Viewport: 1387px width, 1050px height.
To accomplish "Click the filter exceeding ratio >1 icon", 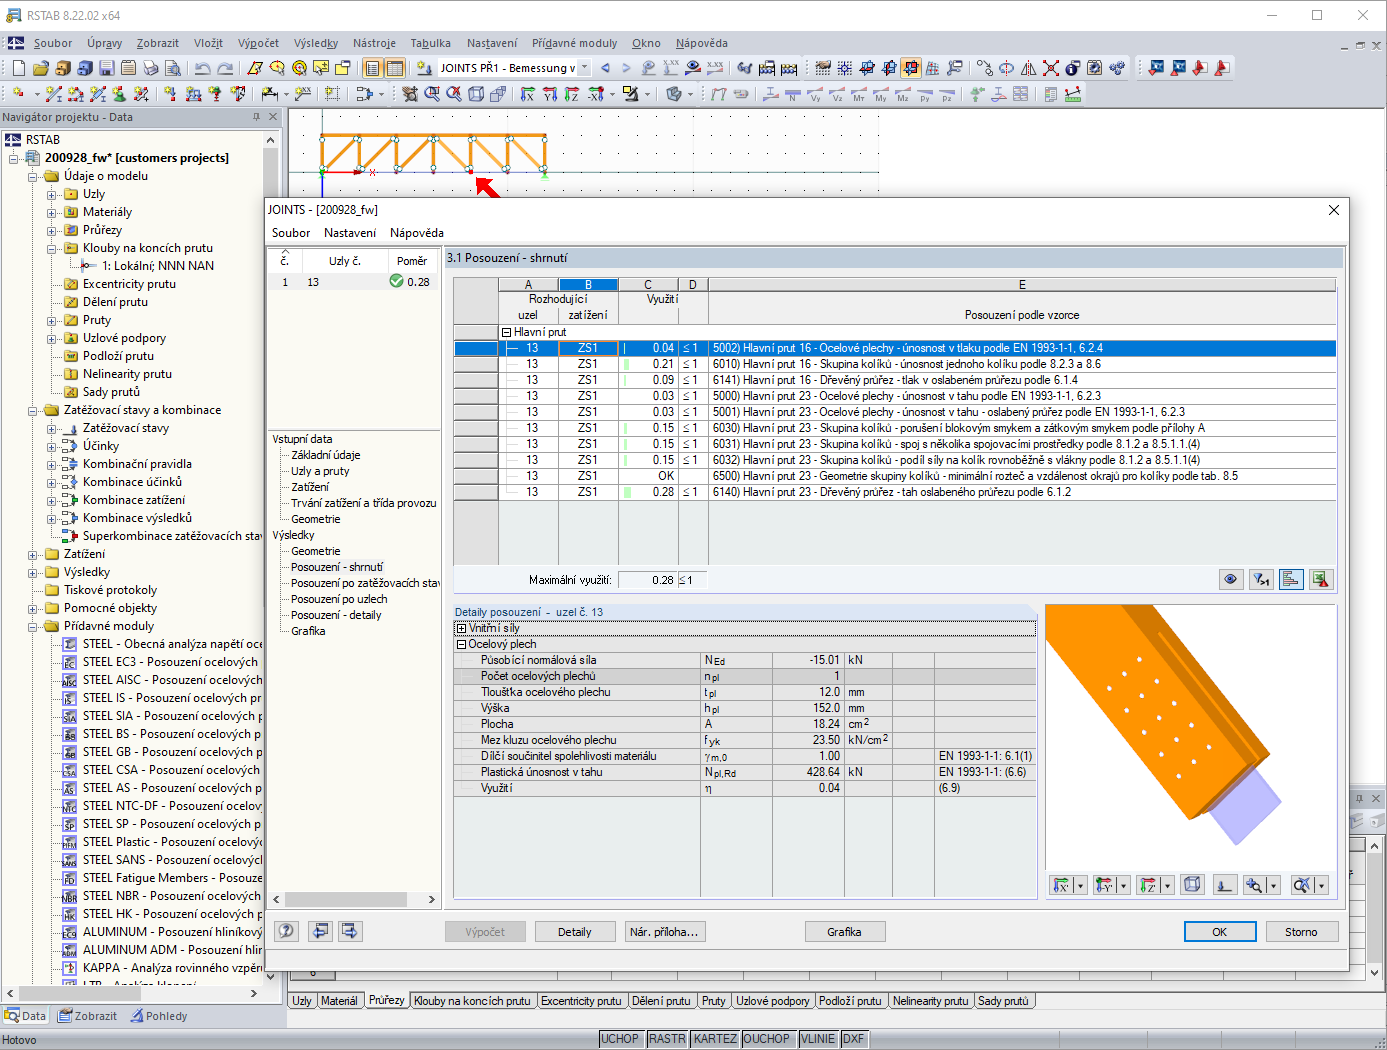I will coord(1261,579).
